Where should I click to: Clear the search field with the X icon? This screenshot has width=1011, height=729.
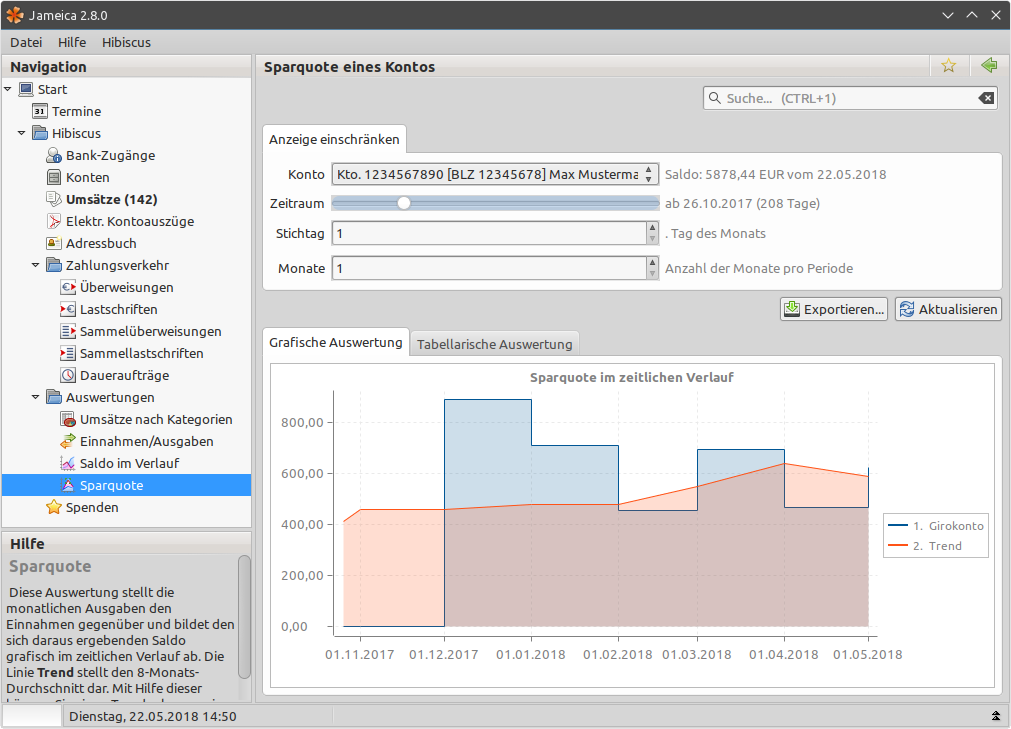(986, 98)
